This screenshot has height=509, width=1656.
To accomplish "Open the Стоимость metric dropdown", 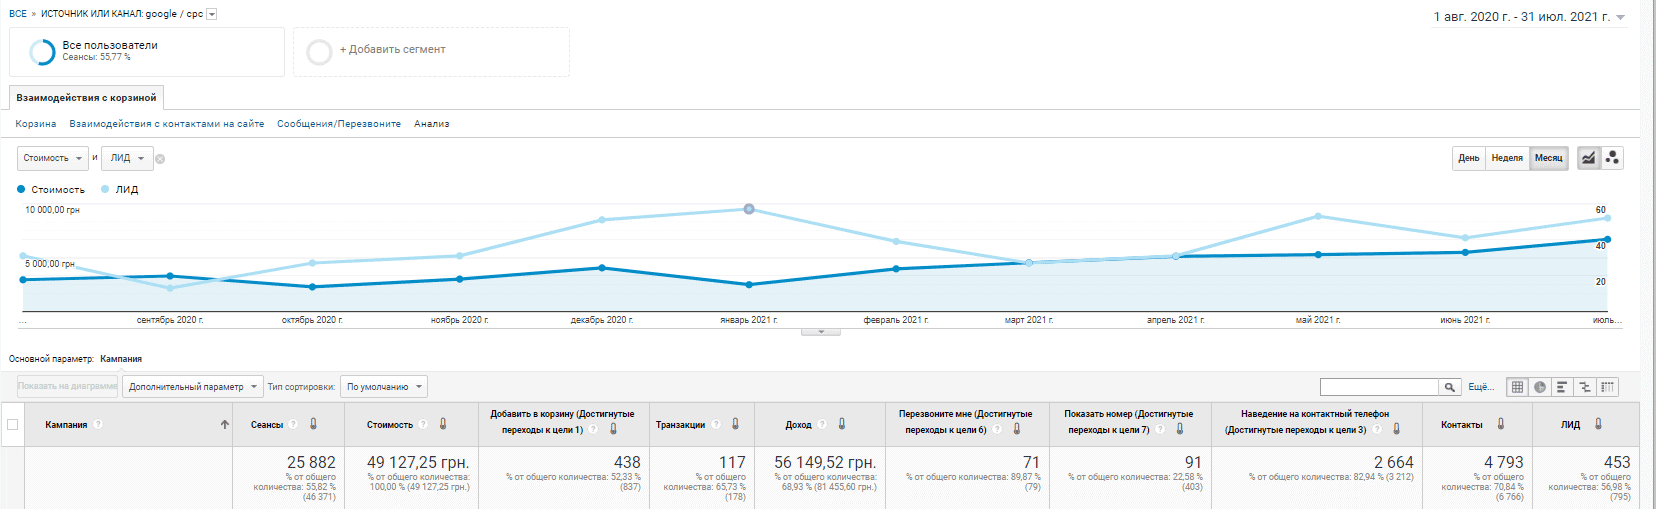I will point(53,158).
